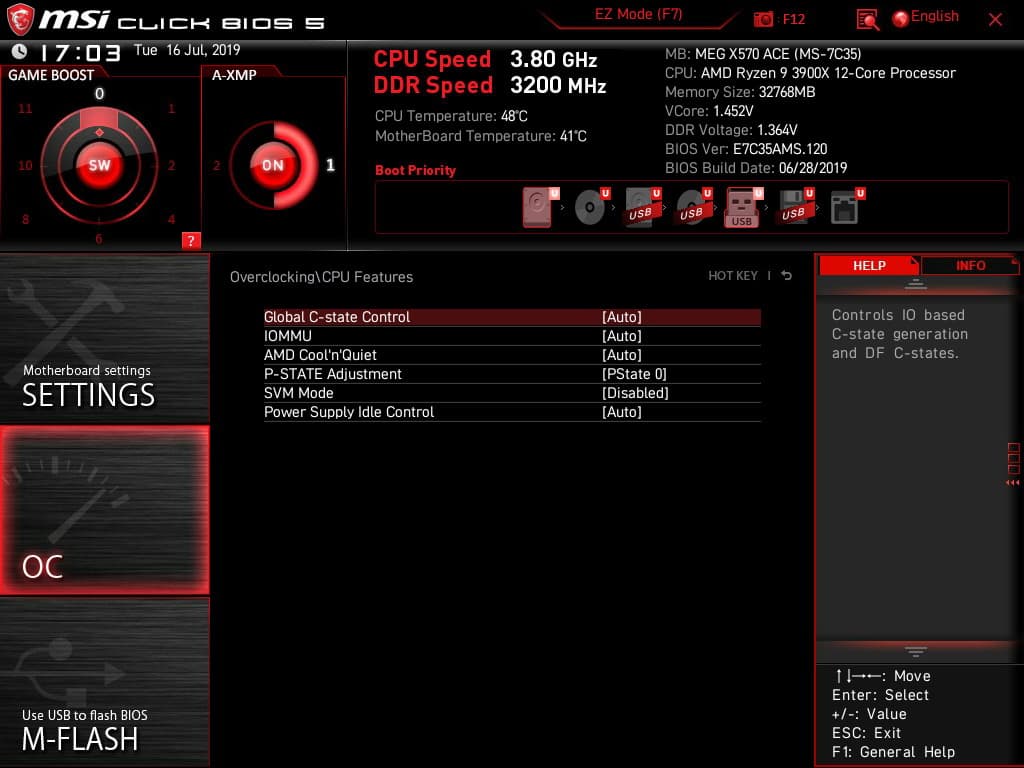Select the Power Supply Idle Control label

click(349, 411)
